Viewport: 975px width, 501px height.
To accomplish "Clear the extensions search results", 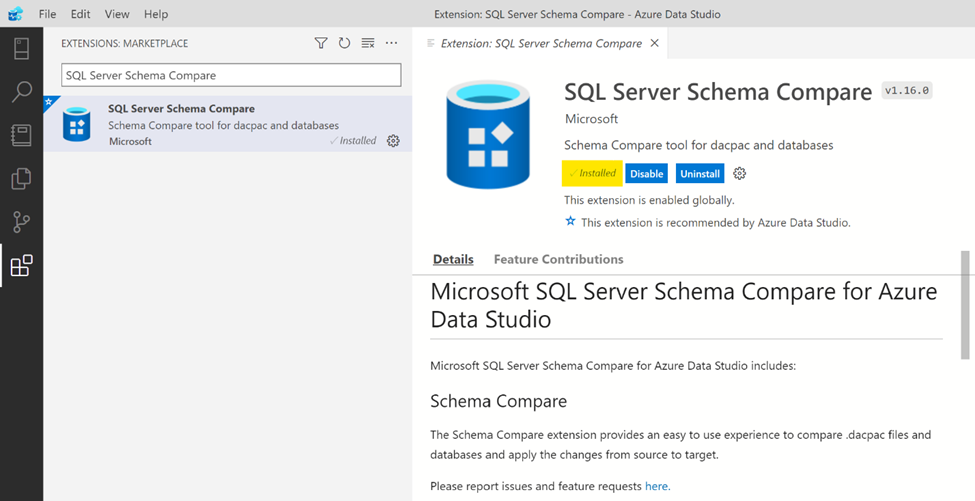I will pos(368,43).
